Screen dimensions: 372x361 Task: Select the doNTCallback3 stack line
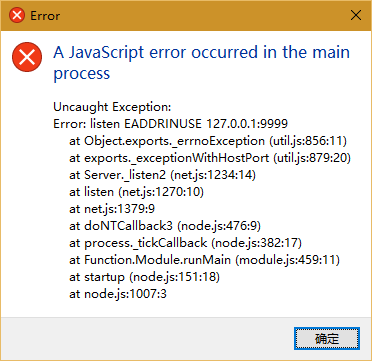coord(165,226)
